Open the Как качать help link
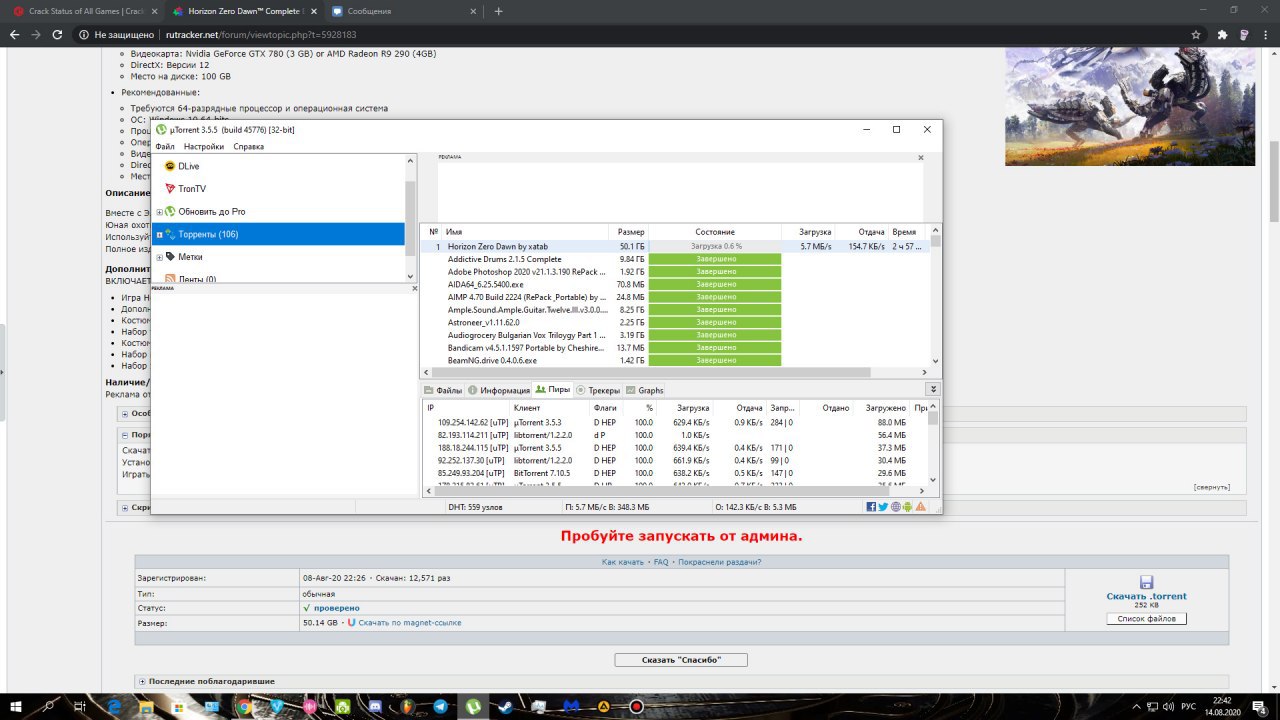The width and height of the screenshot is (1280, 720). coord(623,562)
